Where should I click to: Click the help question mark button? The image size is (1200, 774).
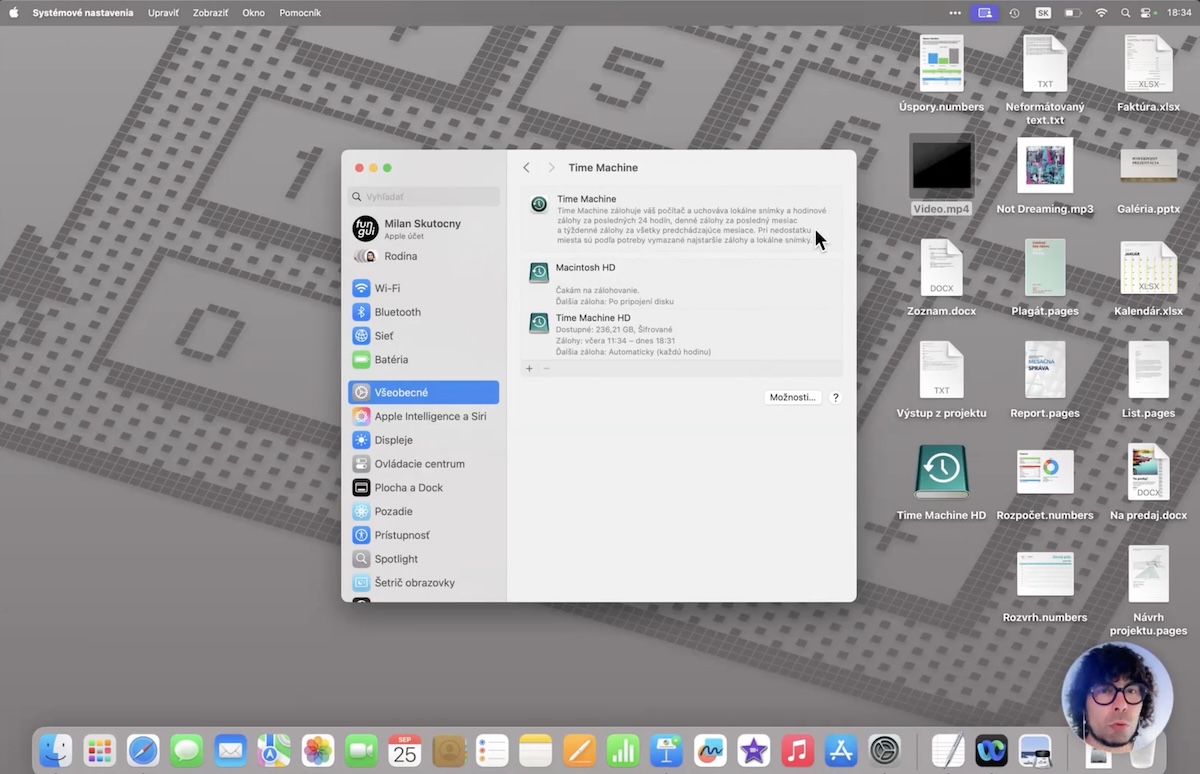(x=836, y=397)
